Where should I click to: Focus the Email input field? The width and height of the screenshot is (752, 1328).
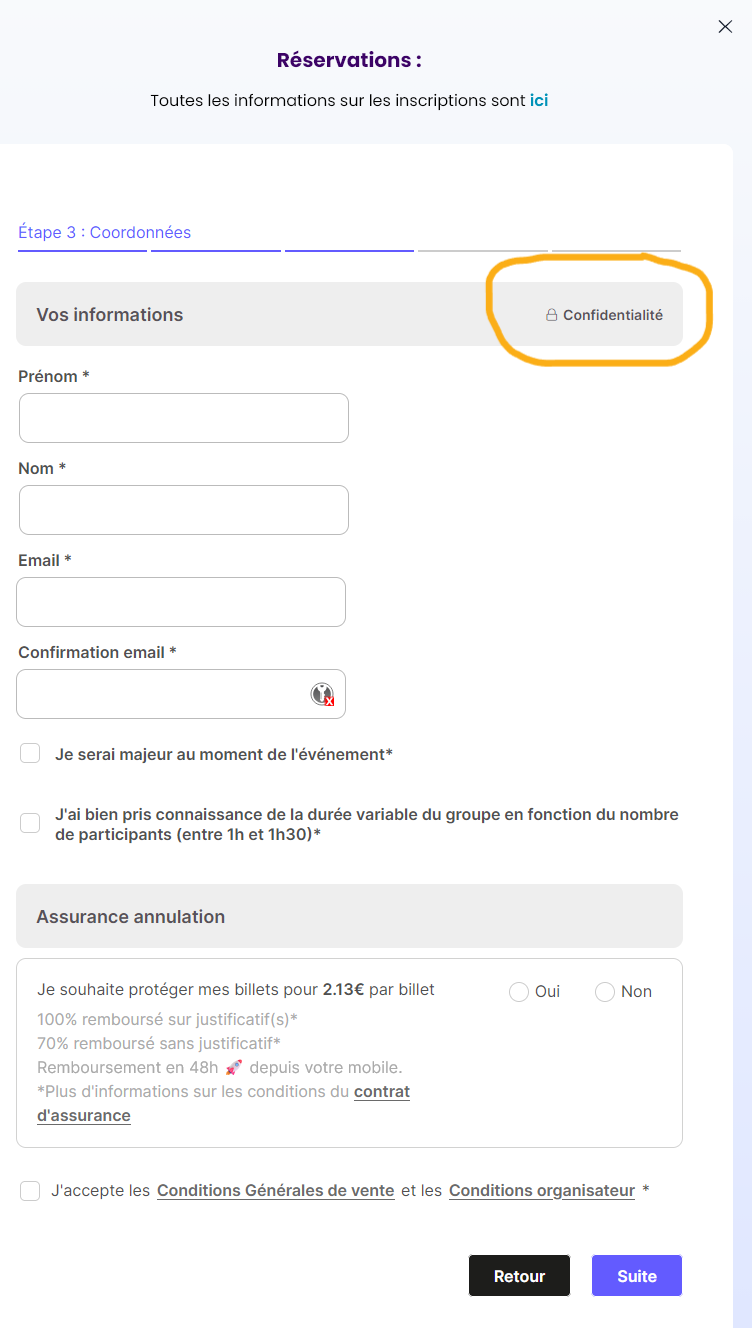click(x=180, y=601)
